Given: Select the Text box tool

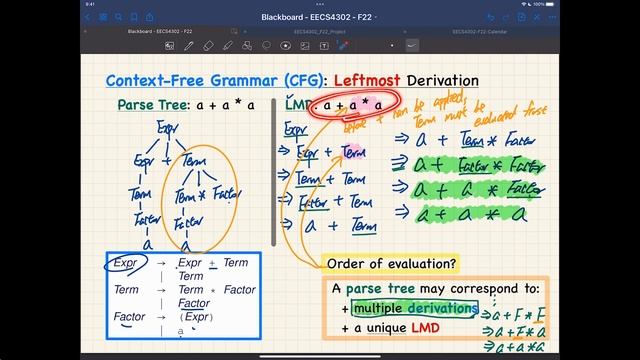Looking at the screenshot, I should (324, 46).
